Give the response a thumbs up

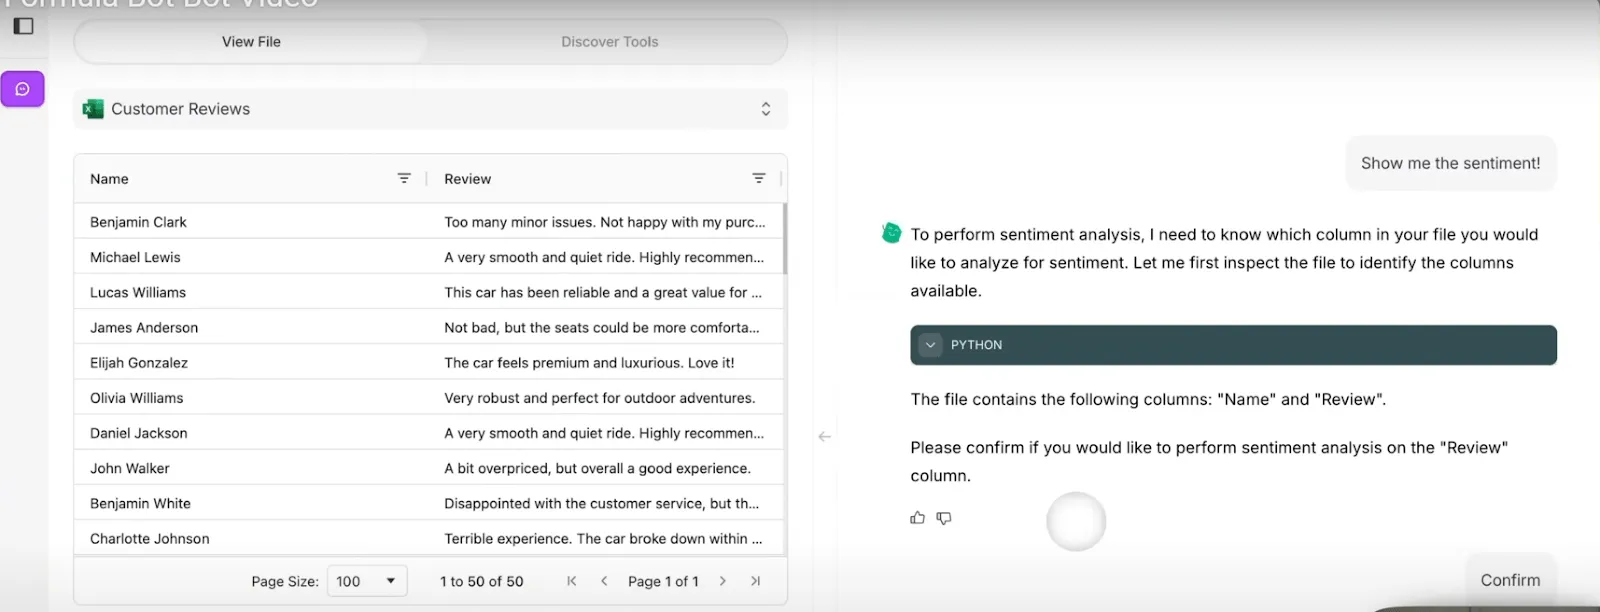pyautogui.click(x=917, y=518)
